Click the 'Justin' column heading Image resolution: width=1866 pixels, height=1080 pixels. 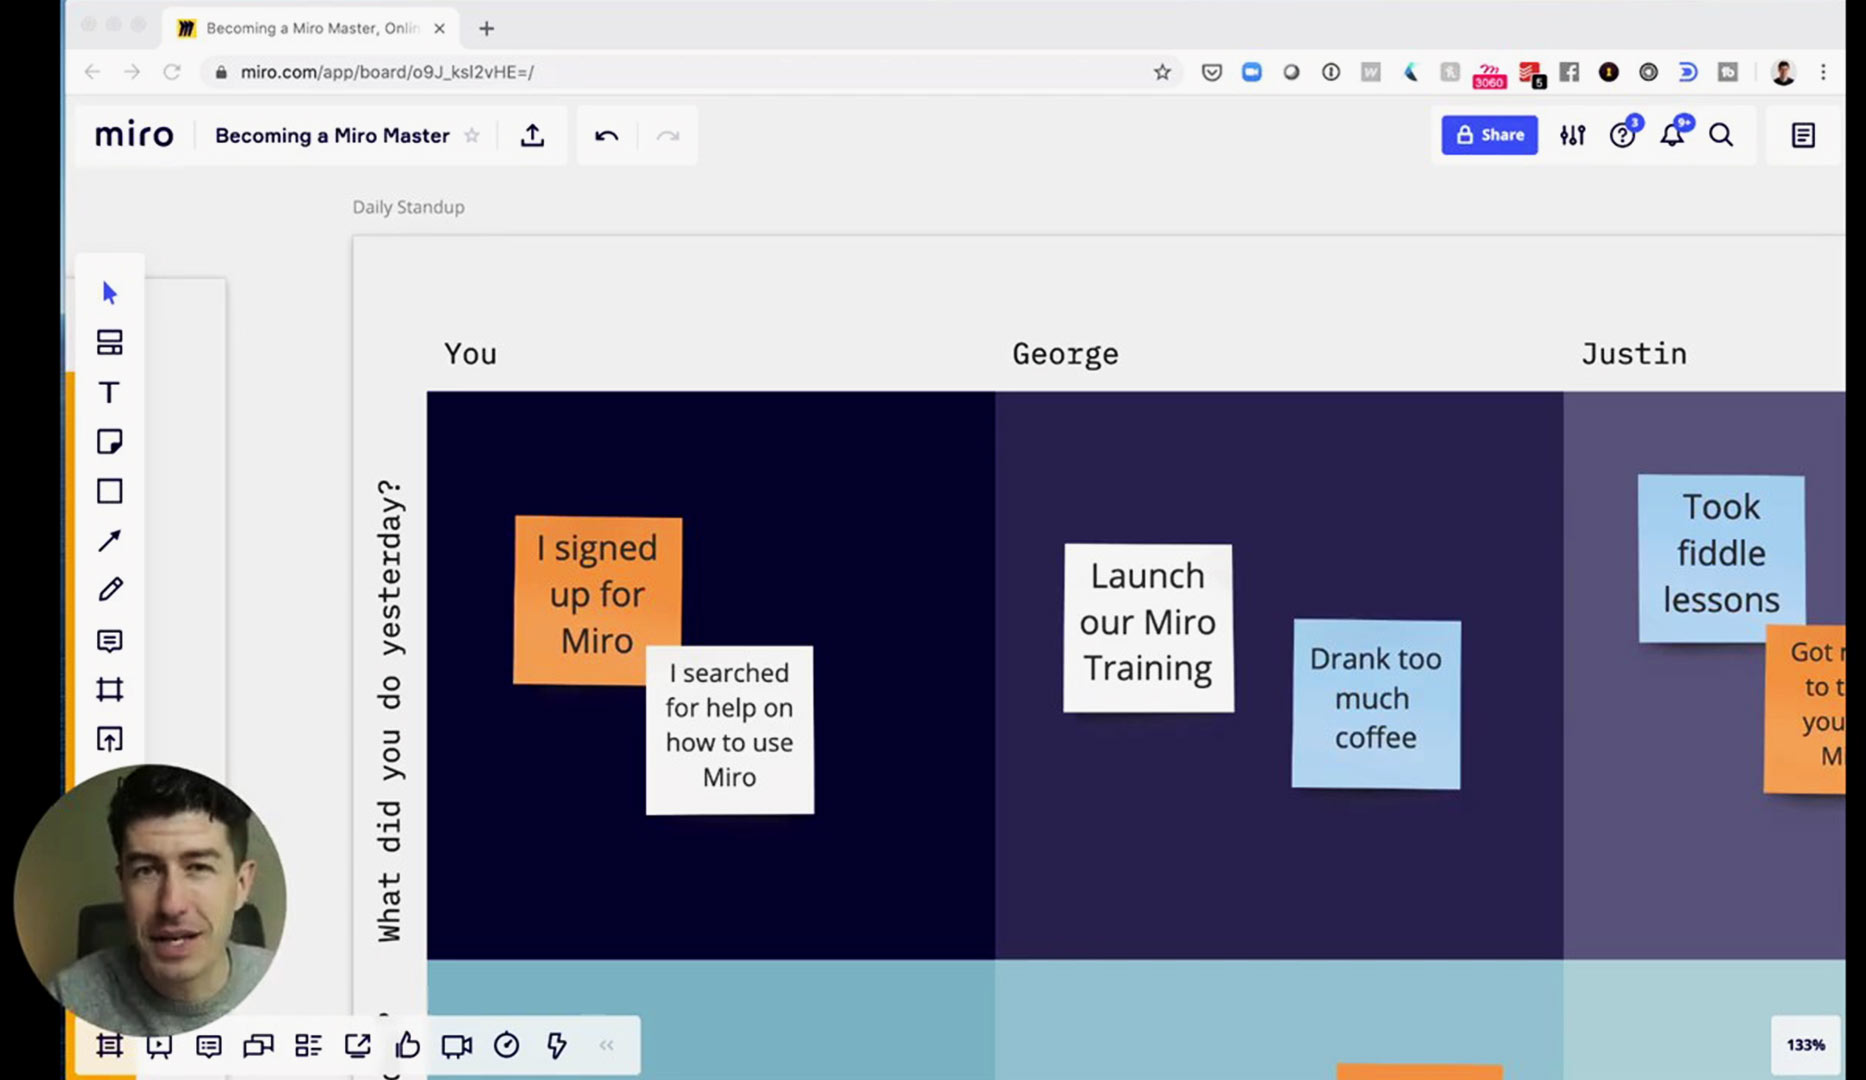(1634, 353)
